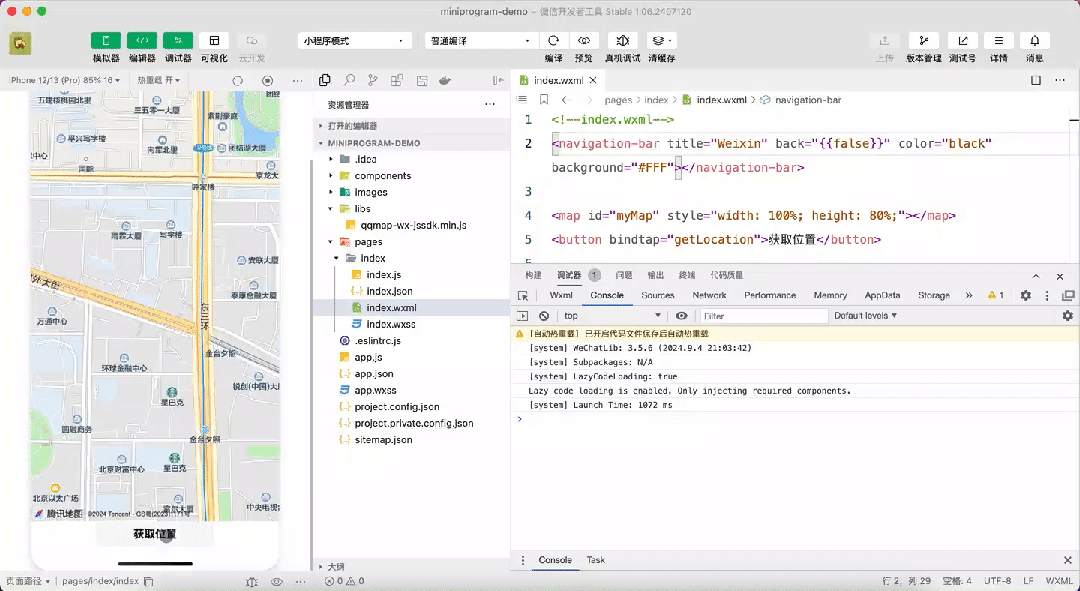Expand the images folder
This screenshot has width=1080, height=591.
(x=411, y=192)
